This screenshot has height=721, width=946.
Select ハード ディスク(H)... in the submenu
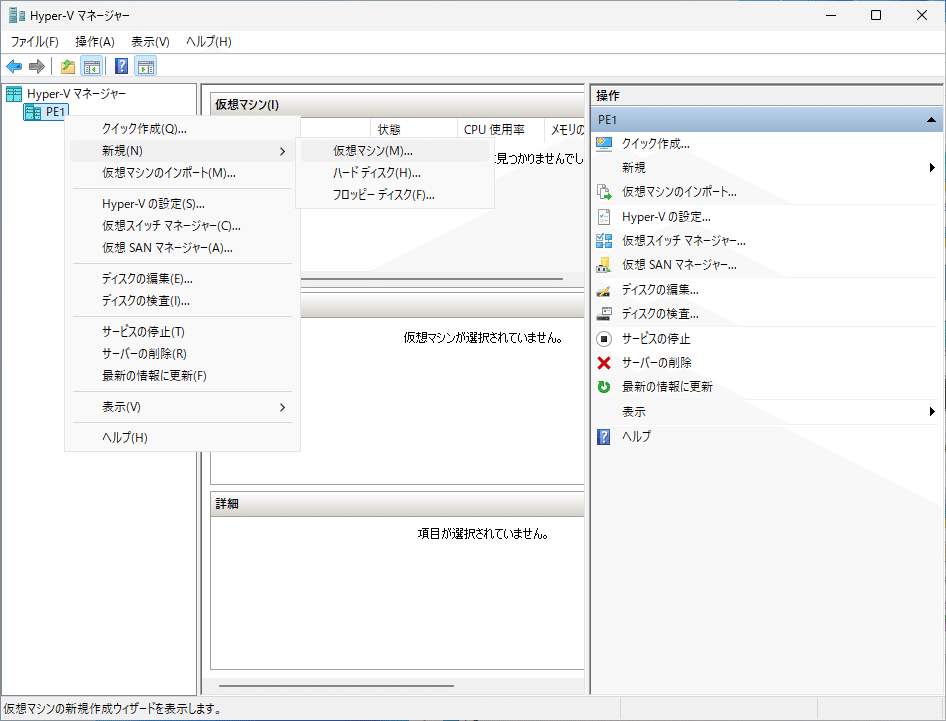[395, 173]
